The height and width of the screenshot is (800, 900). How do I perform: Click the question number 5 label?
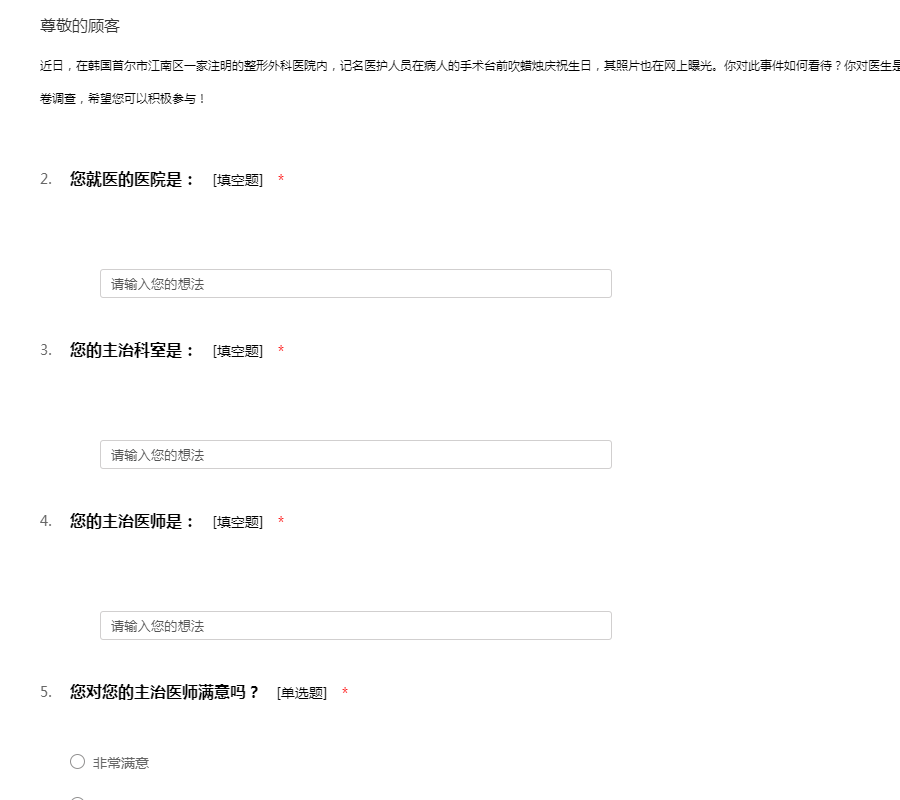46,692
